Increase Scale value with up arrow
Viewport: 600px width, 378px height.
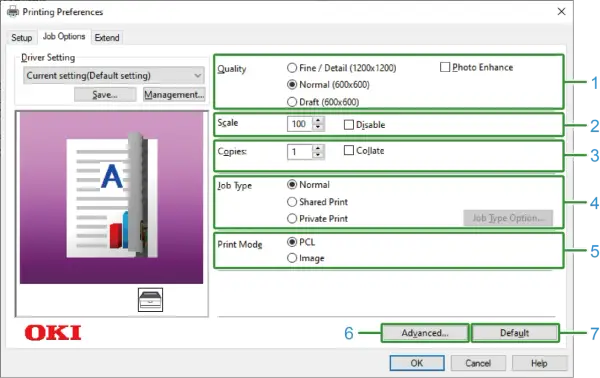pos(318,121)
